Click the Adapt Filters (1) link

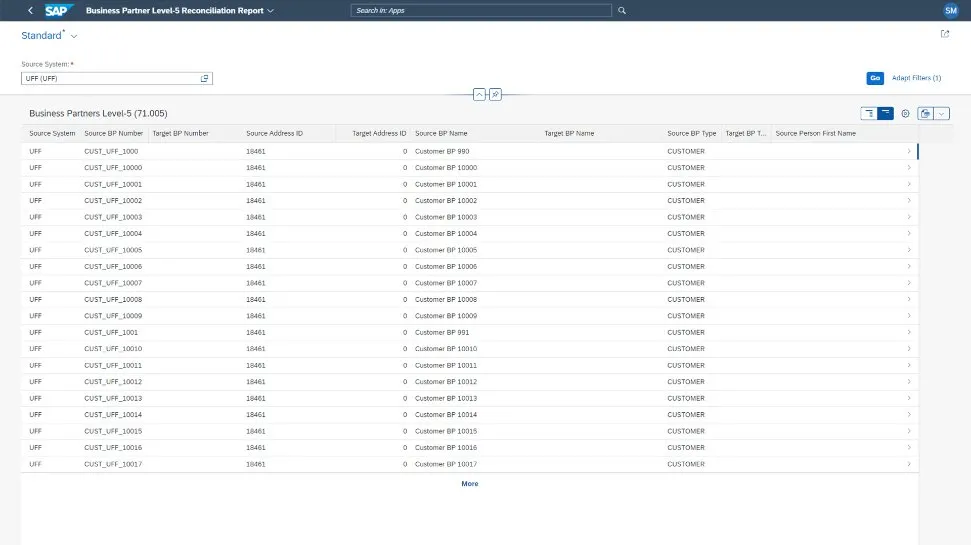click(x=916, y=78)
